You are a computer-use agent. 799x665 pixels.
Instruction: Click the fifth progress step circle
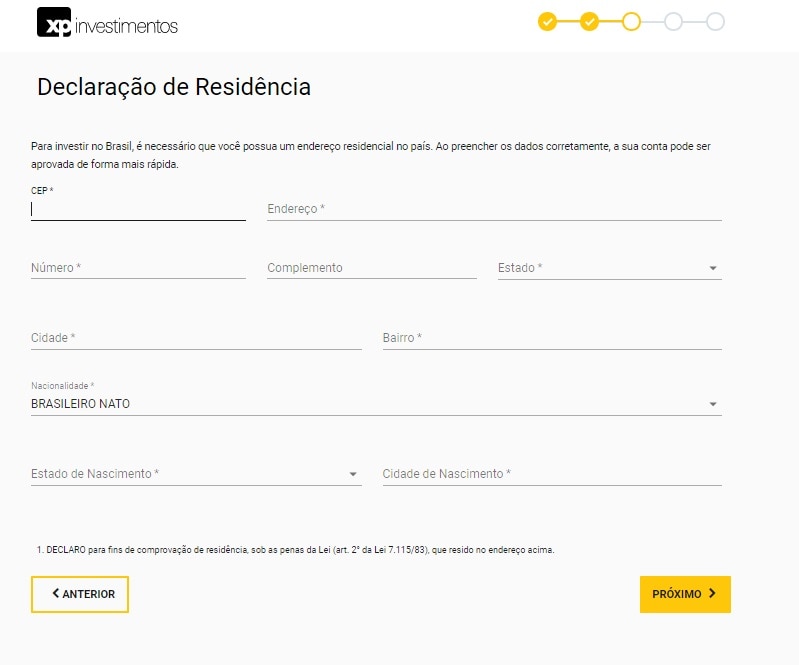[x=715, y=22]
